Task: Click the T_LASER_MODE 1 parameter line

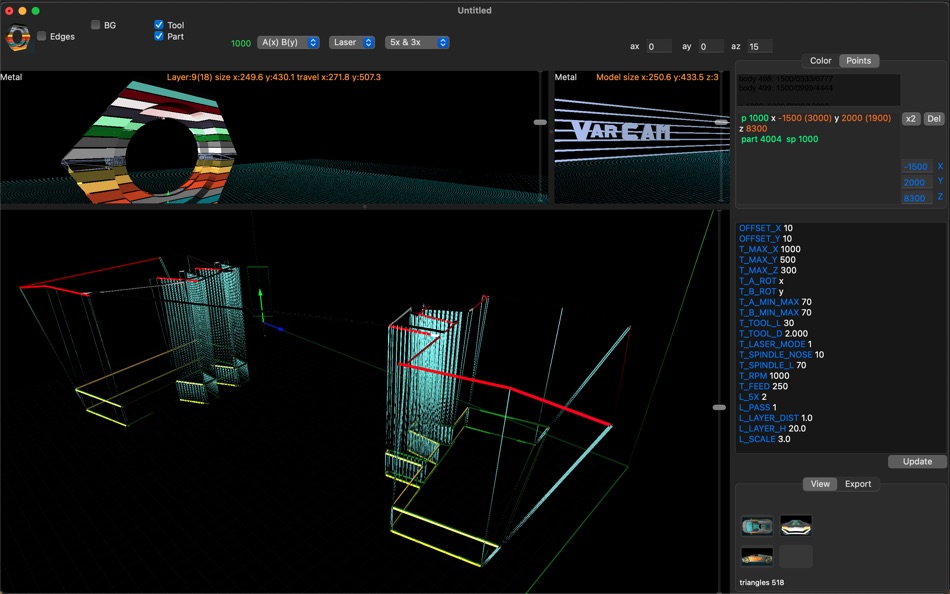Action: (776, 344)
